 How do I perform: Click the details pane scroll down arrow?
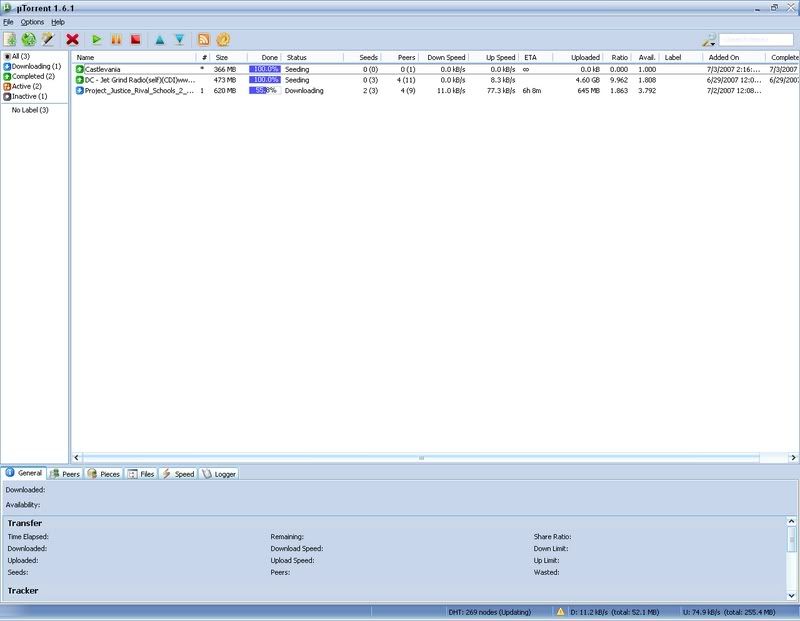tap(791, 595)
